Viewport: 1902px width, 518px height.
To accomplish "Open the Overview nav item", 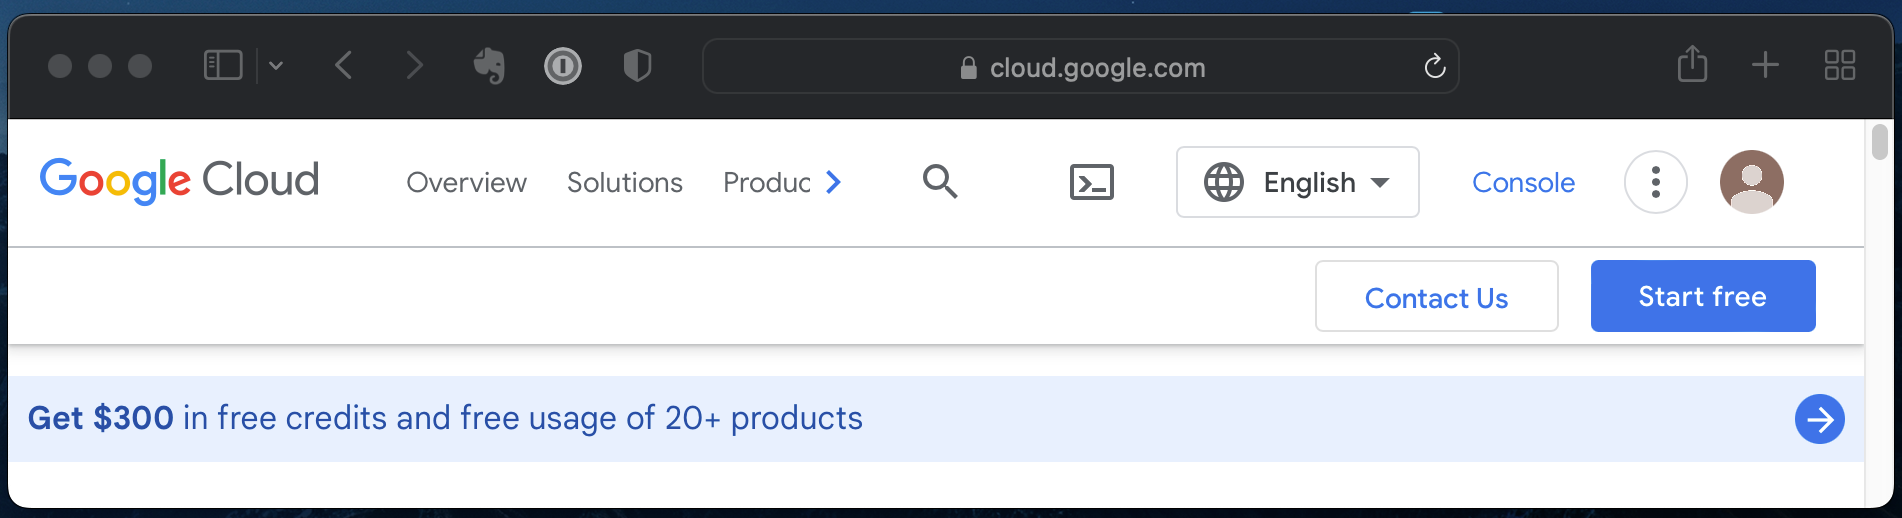I will [466, 183].
